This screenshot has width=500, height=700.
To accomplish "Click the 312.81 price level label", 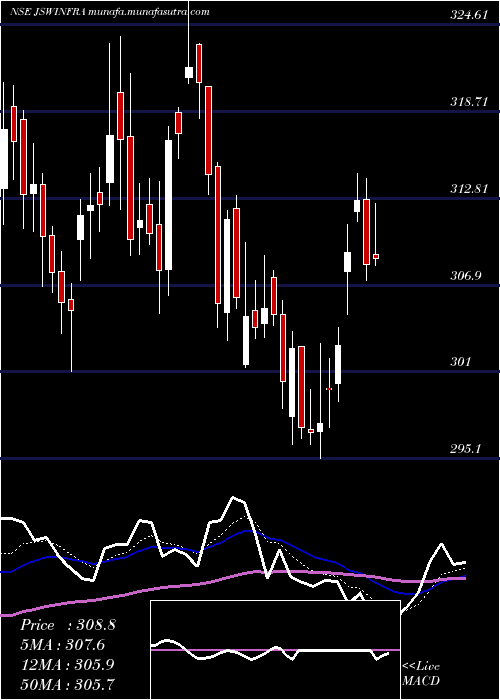I will 467,189.
